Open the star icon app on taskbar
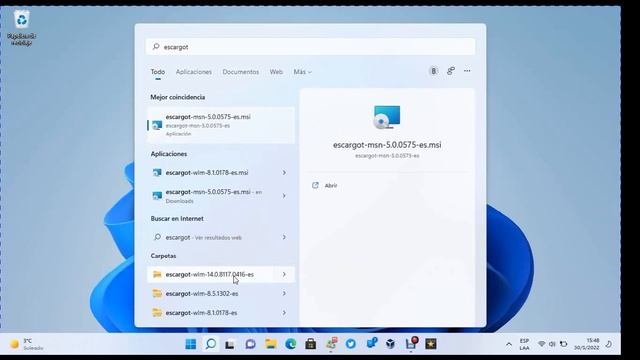The height and width of the screenshot is (360, 640). [431, 344]
